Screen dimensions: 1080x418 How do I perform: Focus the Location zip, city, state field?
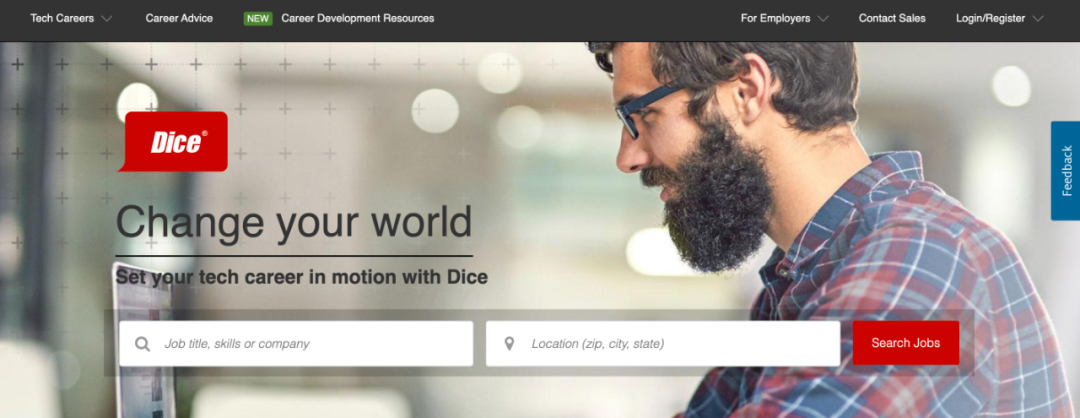click(663, 344)
